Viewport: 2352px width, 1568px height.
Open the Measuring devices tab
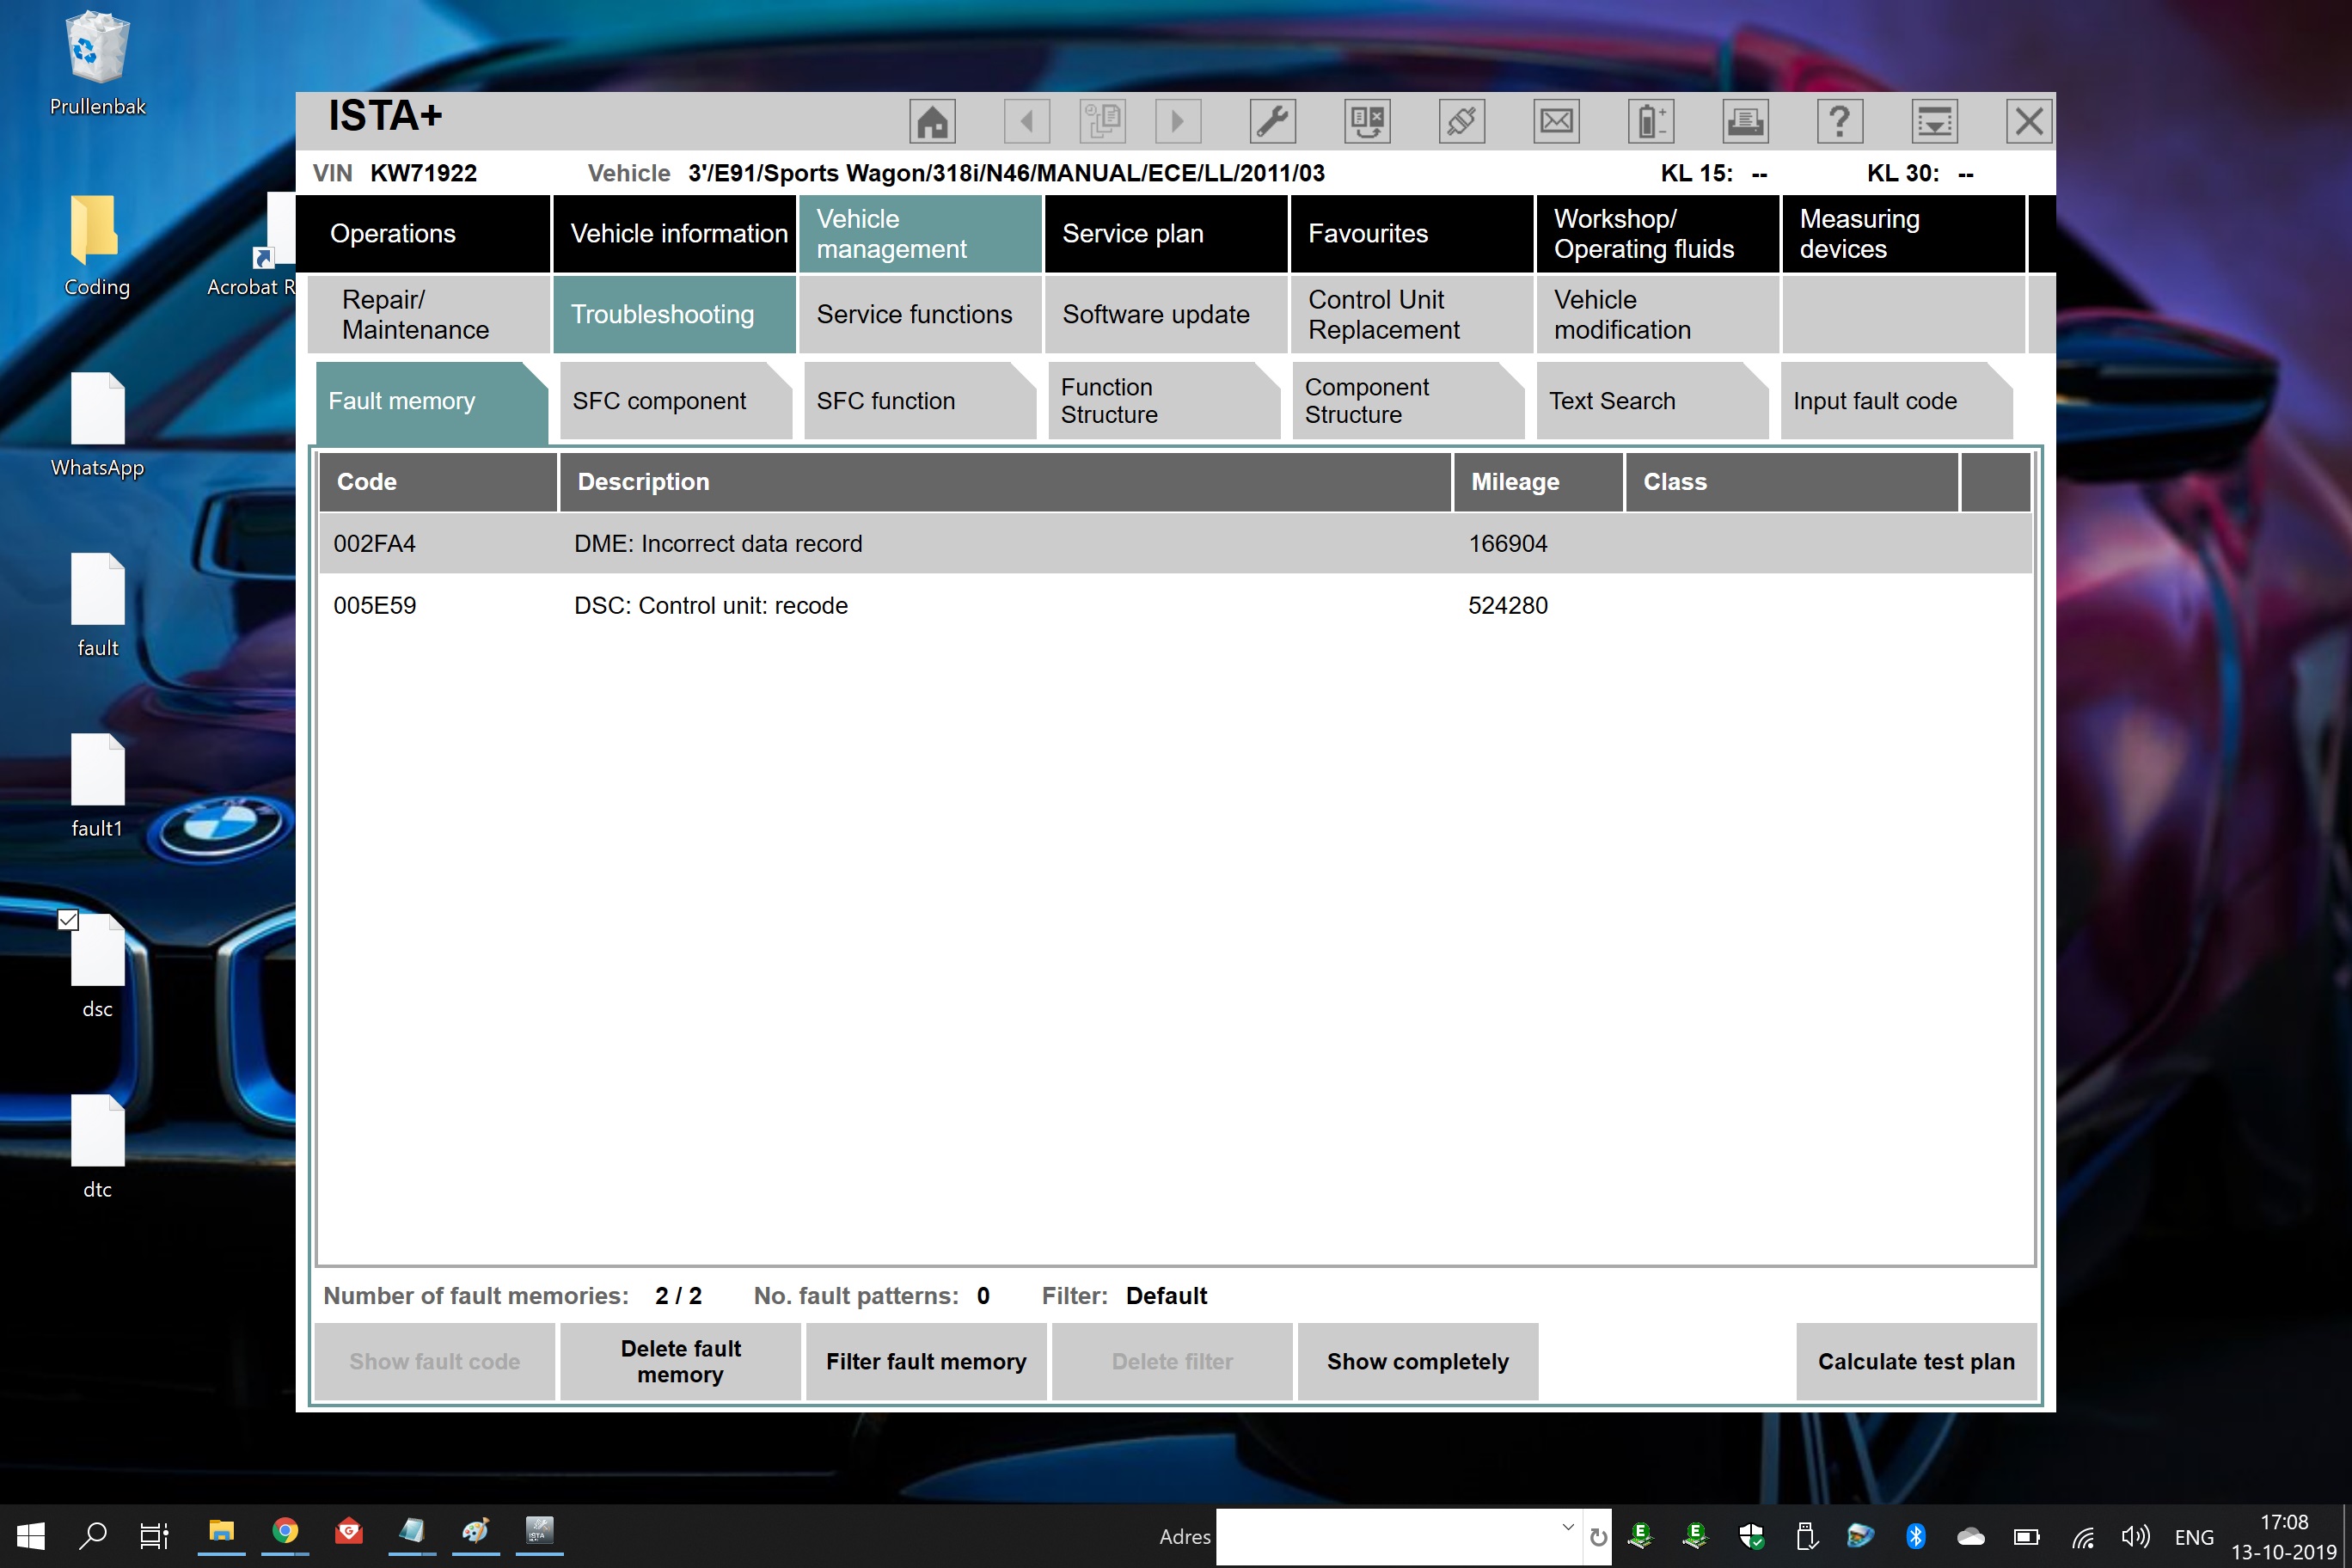(1904, 234)
